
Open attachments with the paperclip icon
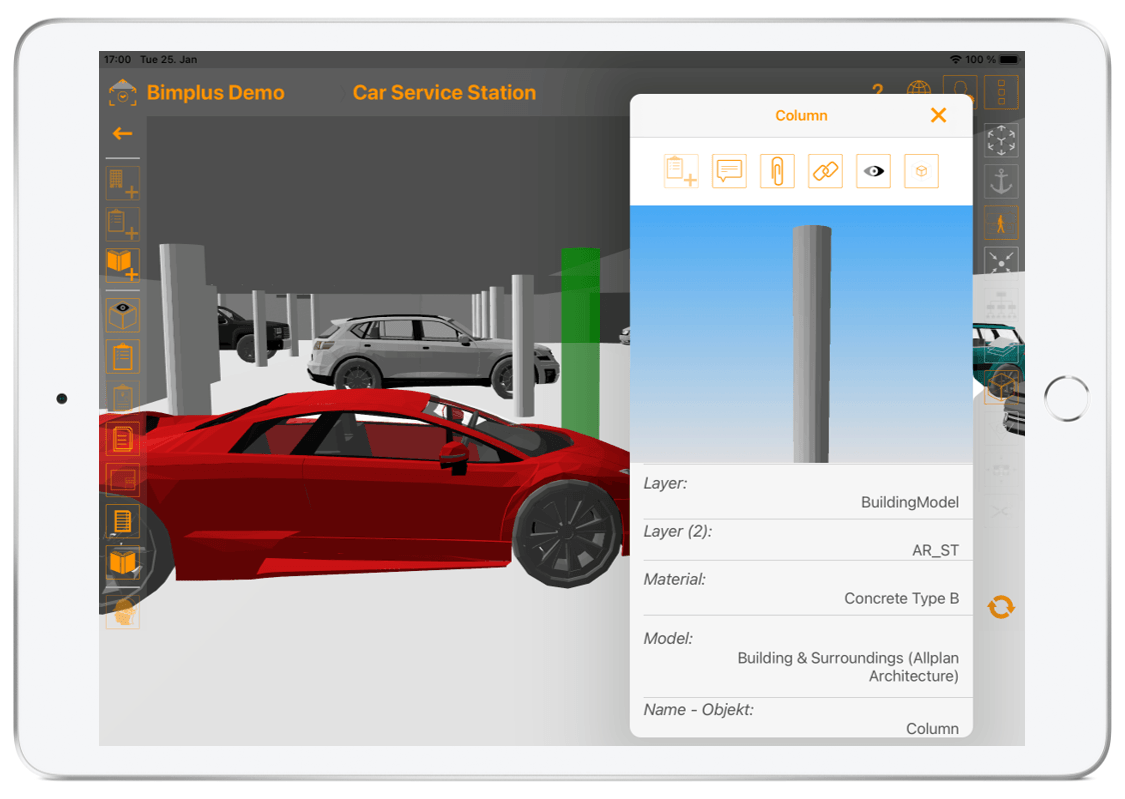[x=777, y=171]
